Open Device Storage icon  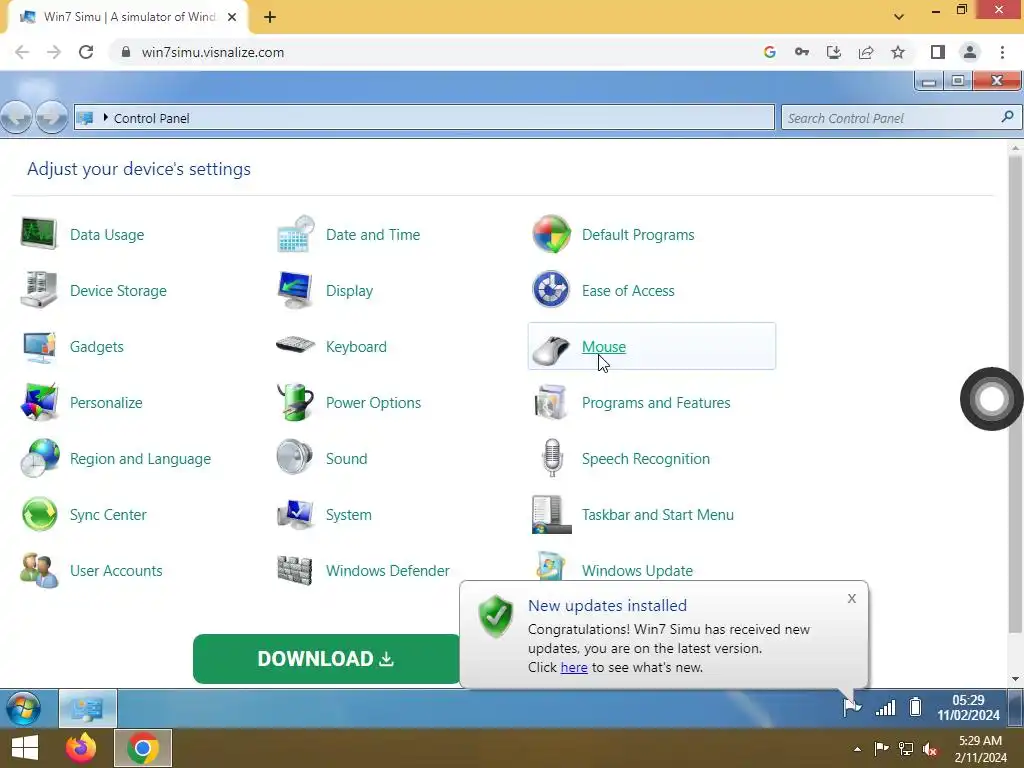click(x=39, y=290)
